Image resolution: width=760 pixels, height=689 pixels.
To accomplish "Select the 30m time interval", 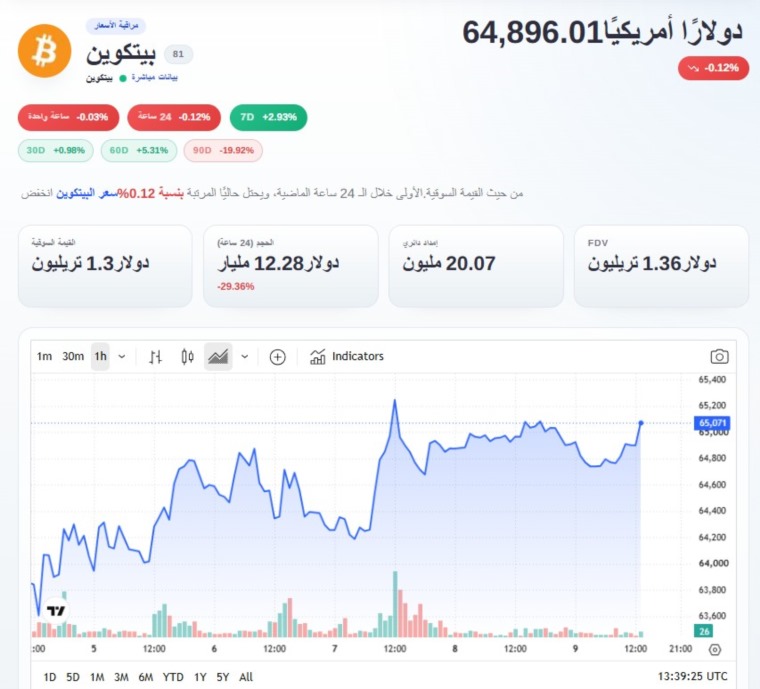I will click(x=73, y=357).
